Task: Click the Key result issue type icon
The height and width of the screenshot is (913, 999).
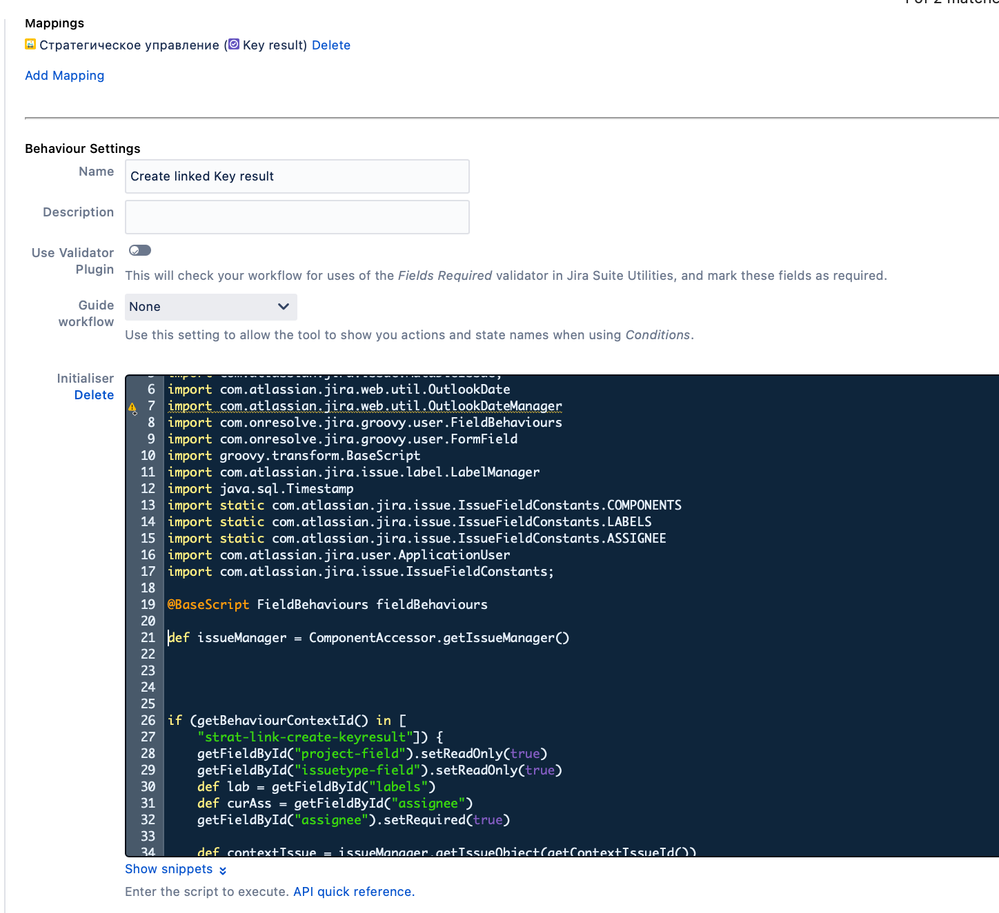Action: (232, 45)
